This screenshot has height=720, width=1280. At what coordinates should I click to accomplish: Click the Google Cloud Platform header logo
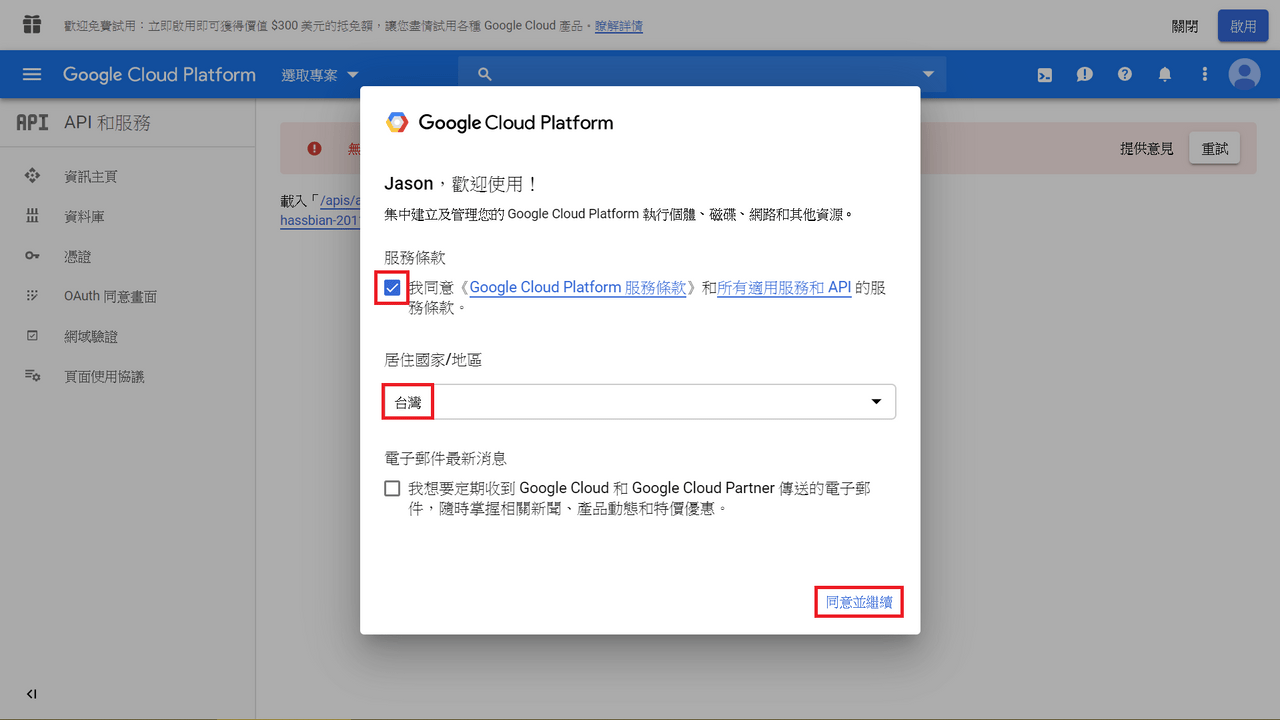click(x=159, y=75)
